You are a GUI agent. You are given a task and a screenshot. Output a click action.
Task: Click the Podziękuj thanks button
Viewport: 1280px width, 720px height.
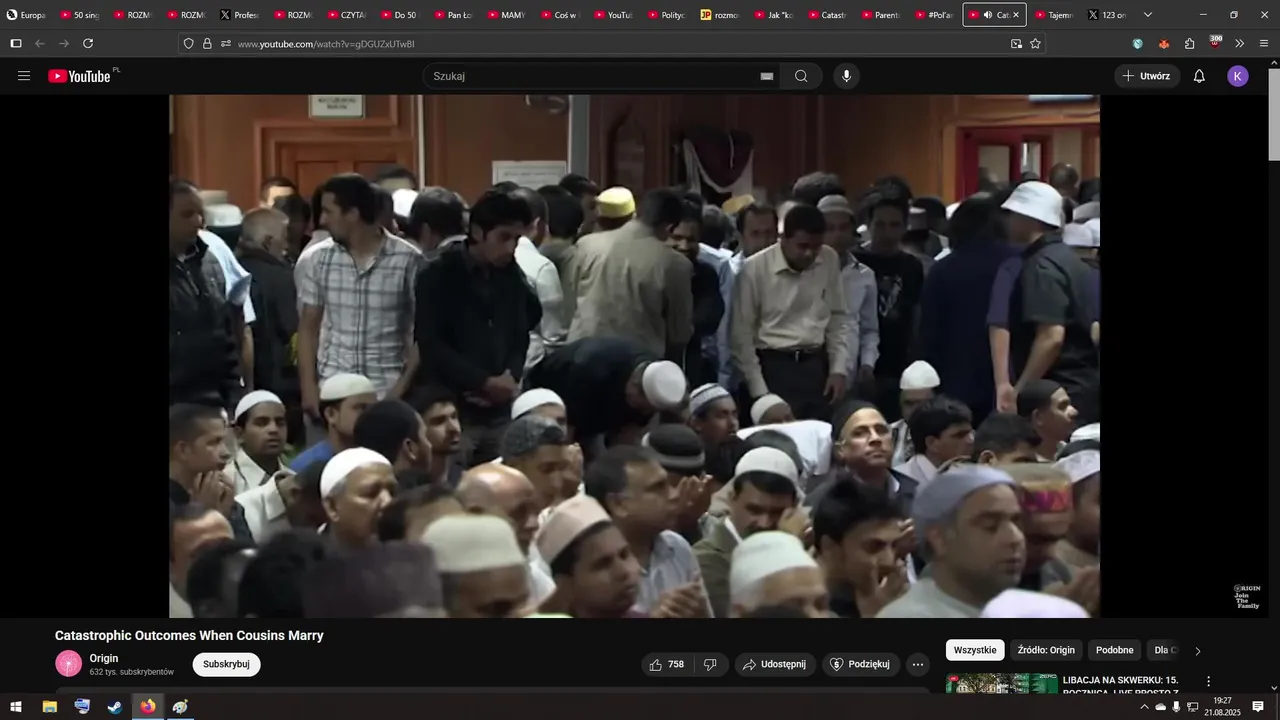click(861, 664)
